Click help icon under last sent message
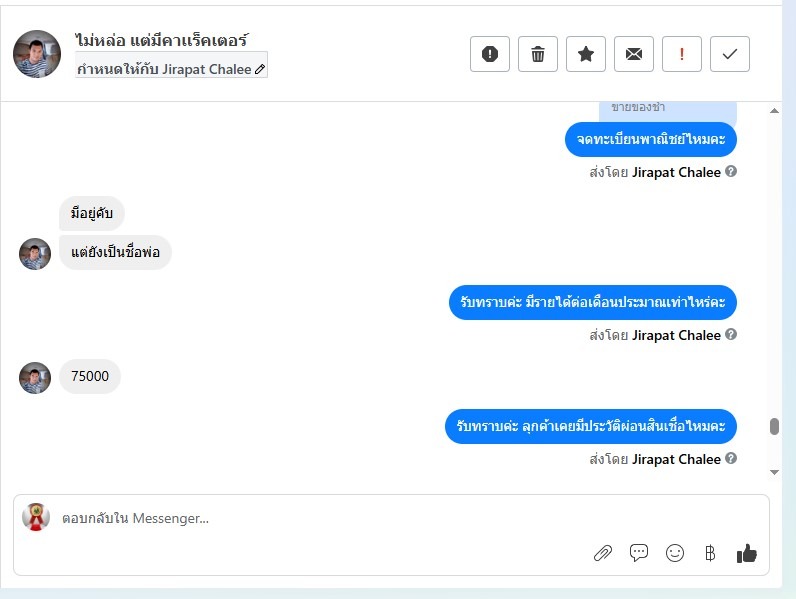The height and width of the screenshot is (599, 796). click(731, 458)
